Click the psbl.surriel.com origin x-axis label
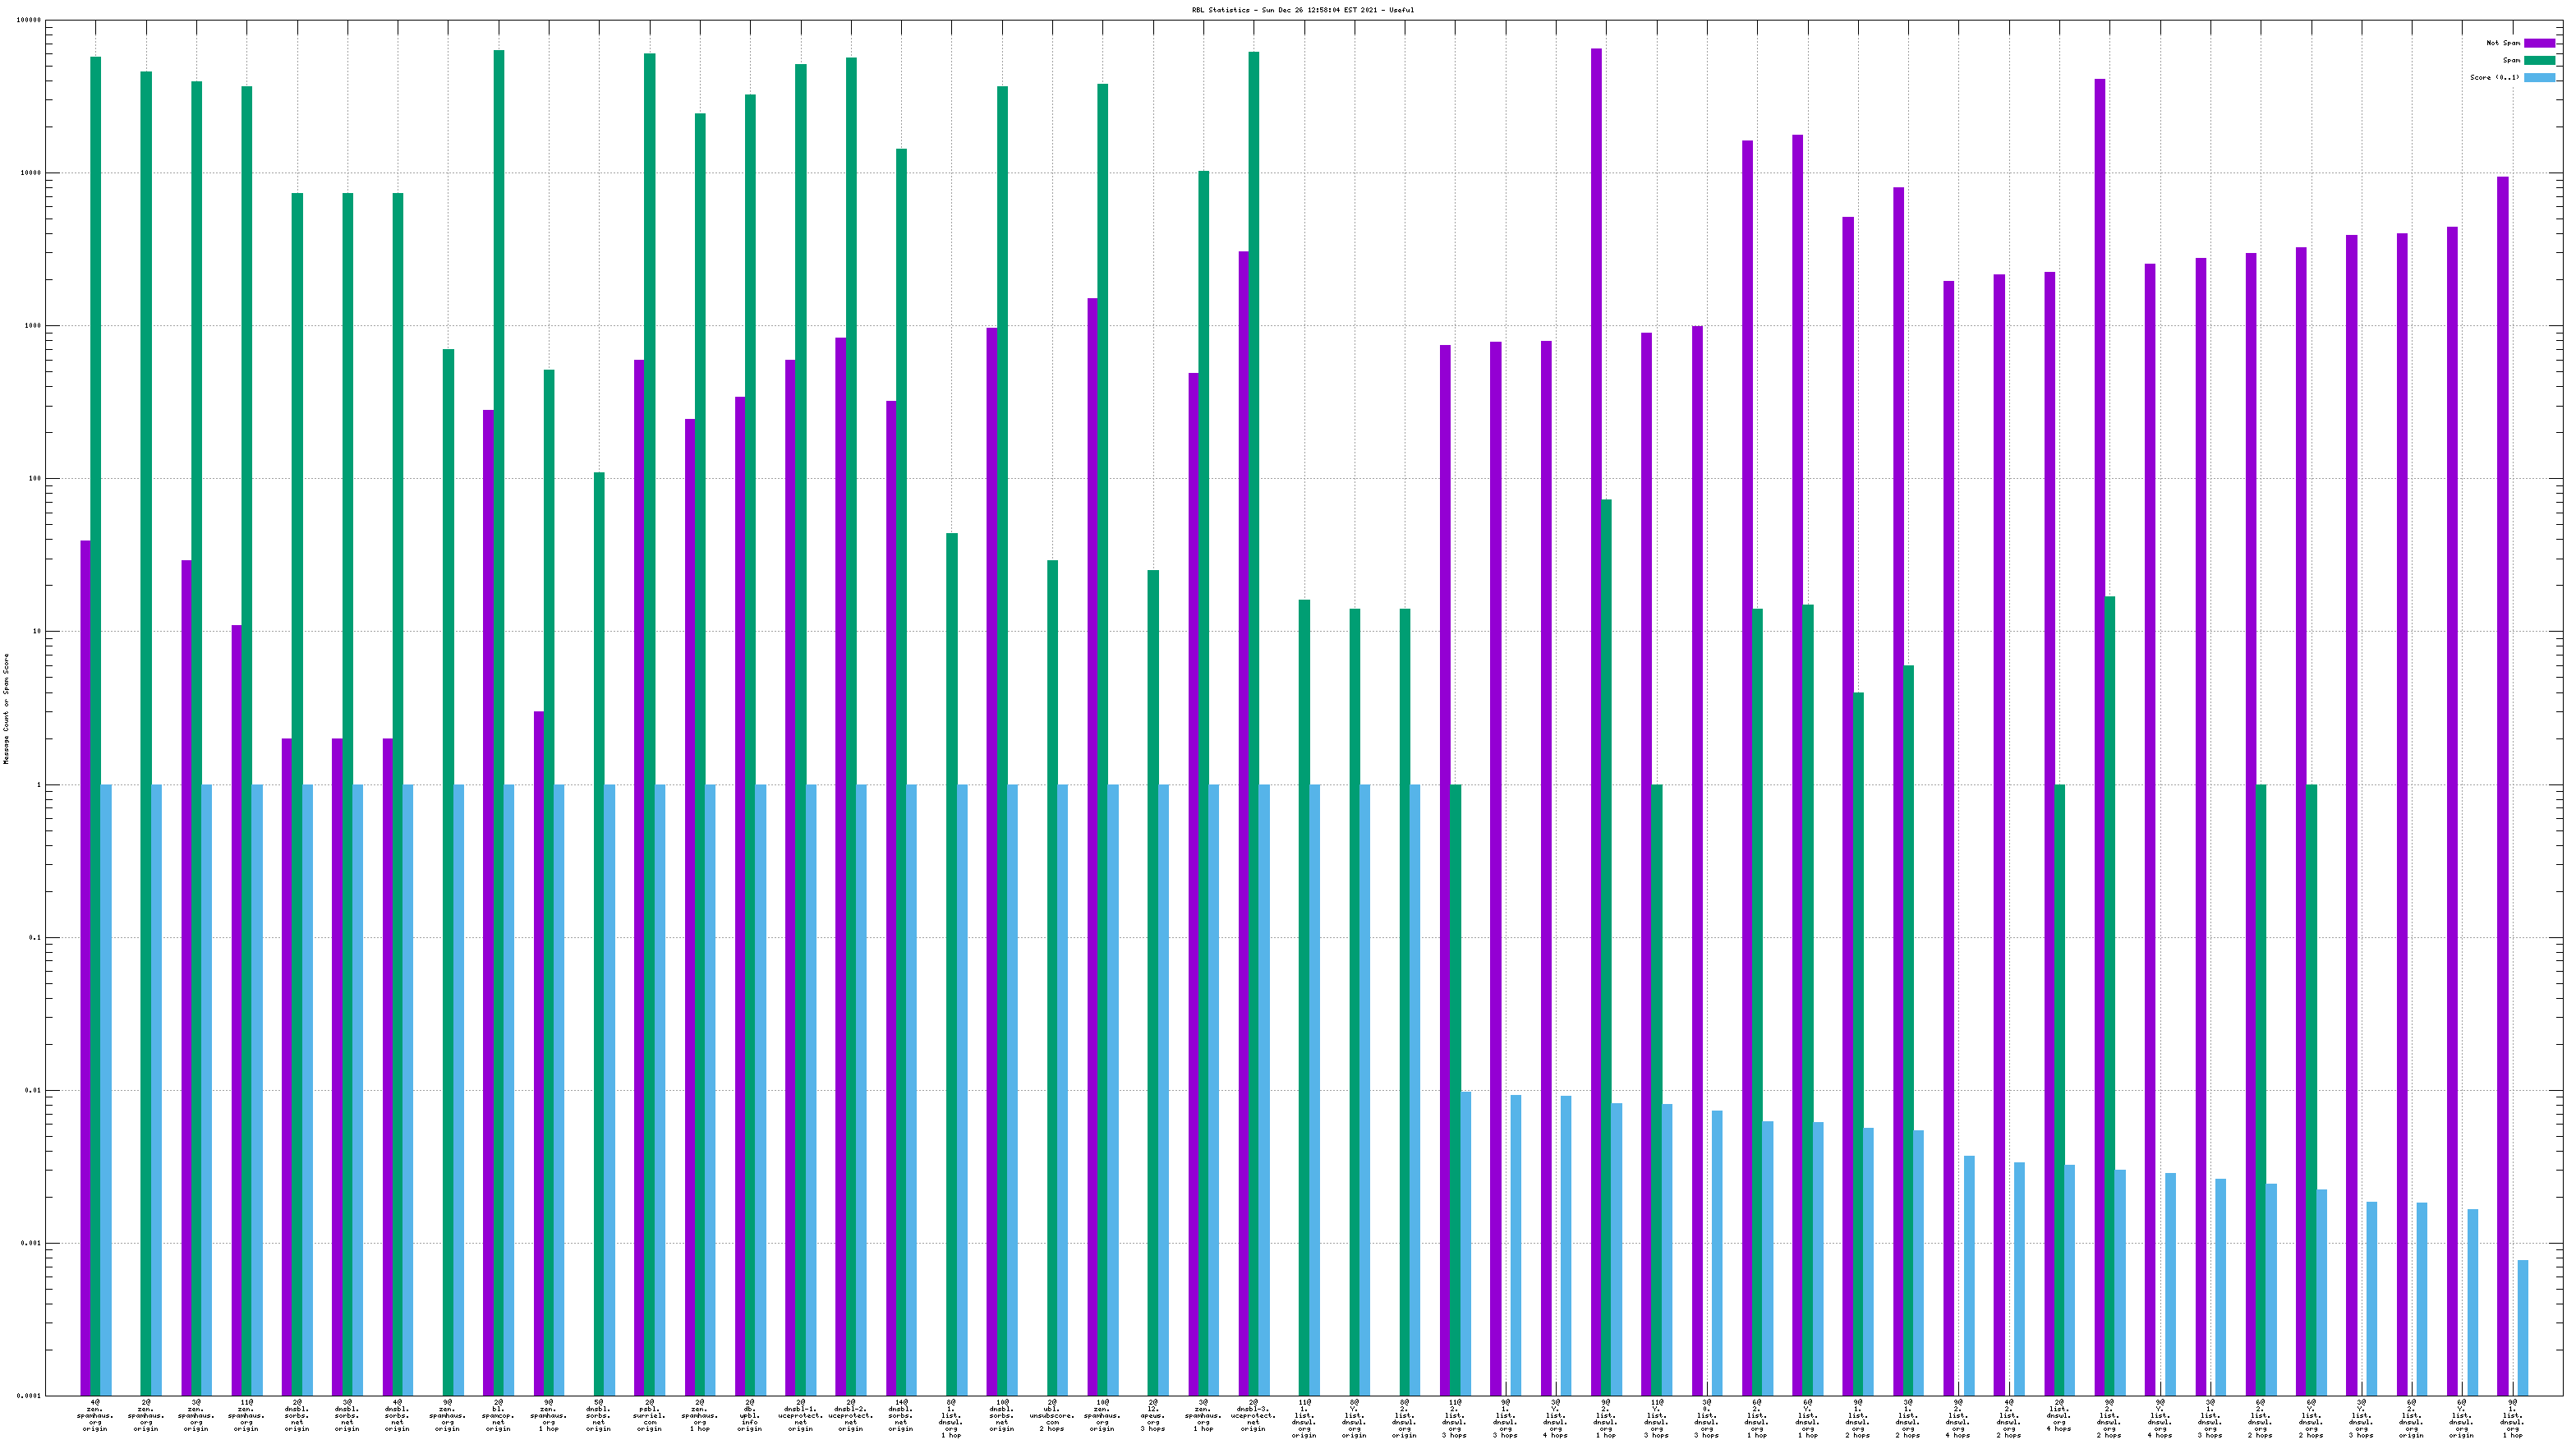 649,1416
